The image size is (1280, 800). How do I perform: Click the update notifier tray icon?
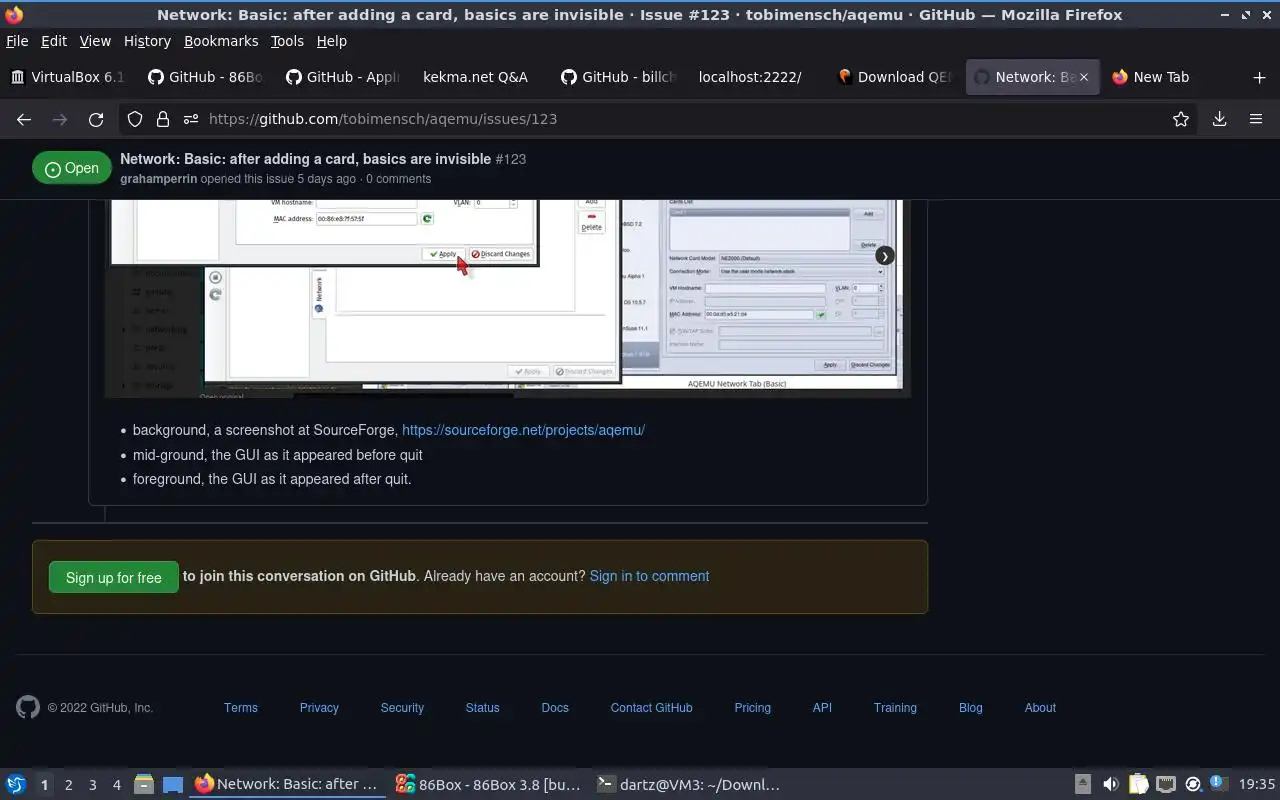(1193, 784)
